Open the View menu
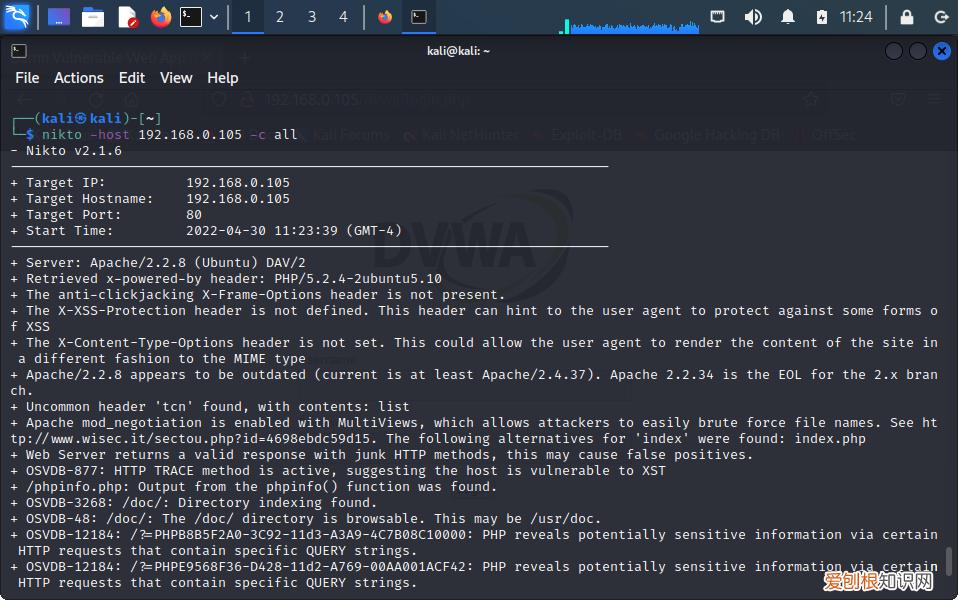958x600 pixels. point(176,78)
